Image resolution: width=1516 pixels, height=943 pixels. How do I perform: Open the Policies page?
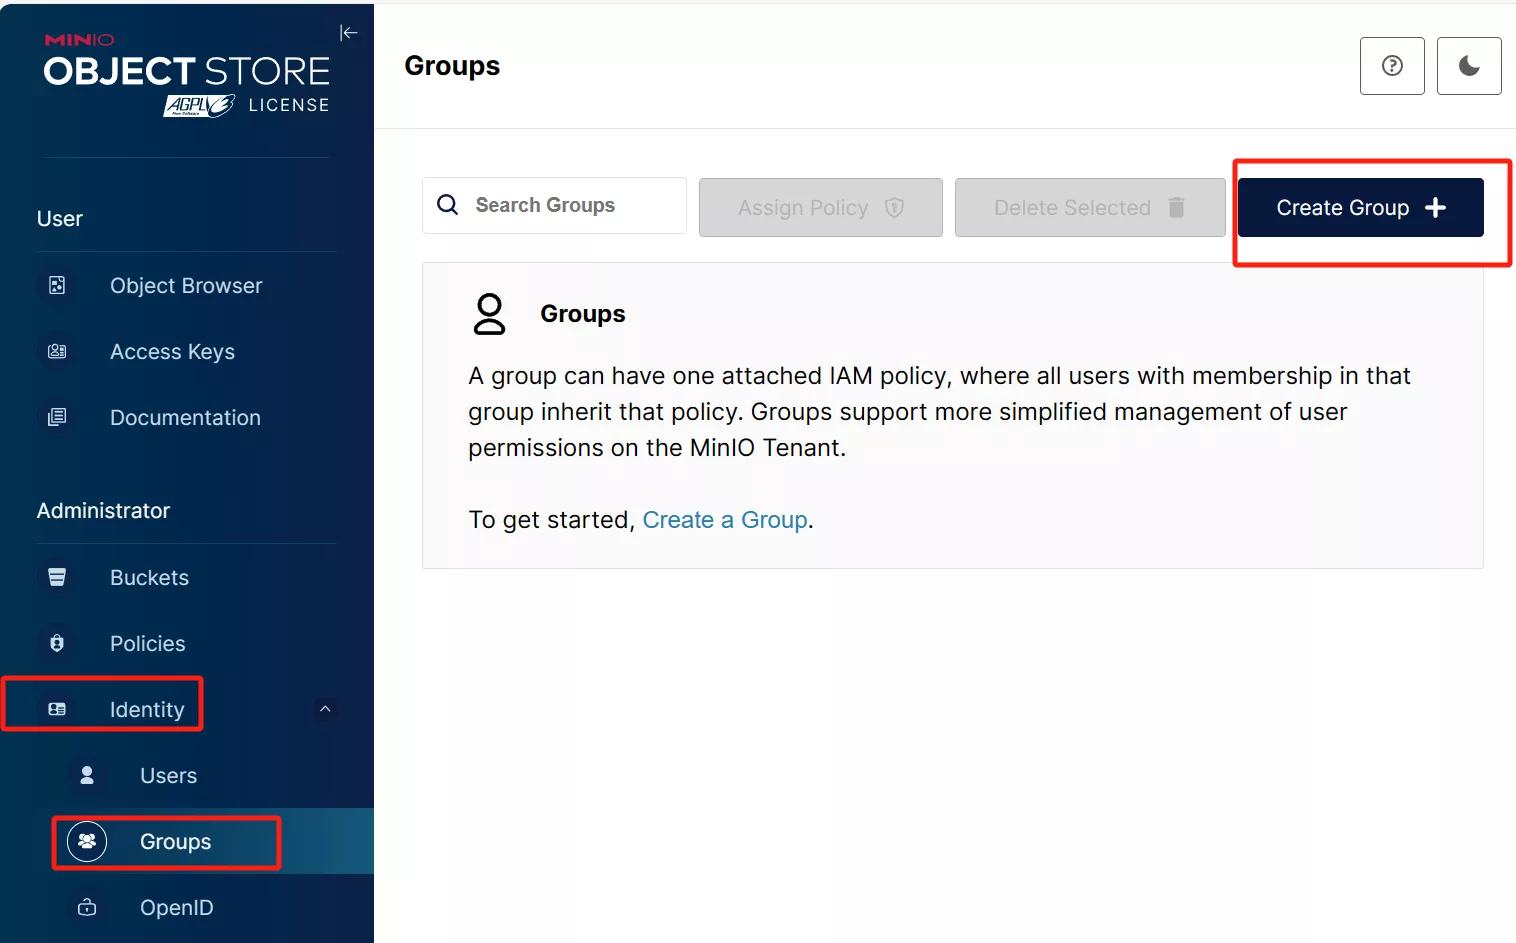[147, 644]
